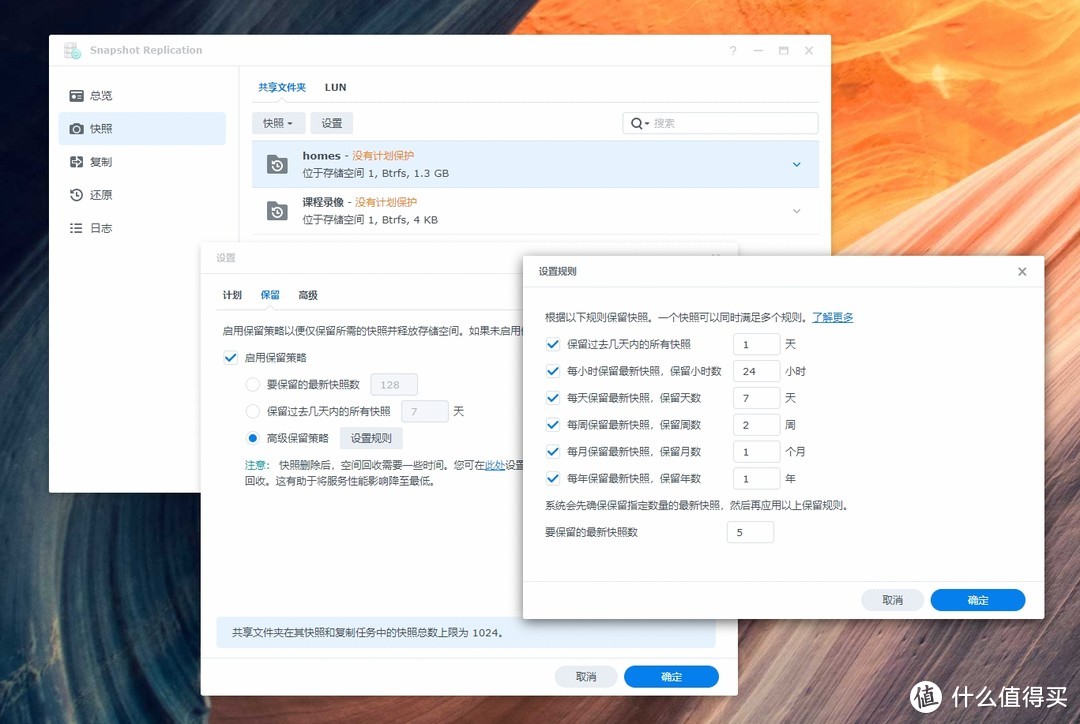Open the 了解更多 link
1080x724 pixels.
click(x=831, y=317)
